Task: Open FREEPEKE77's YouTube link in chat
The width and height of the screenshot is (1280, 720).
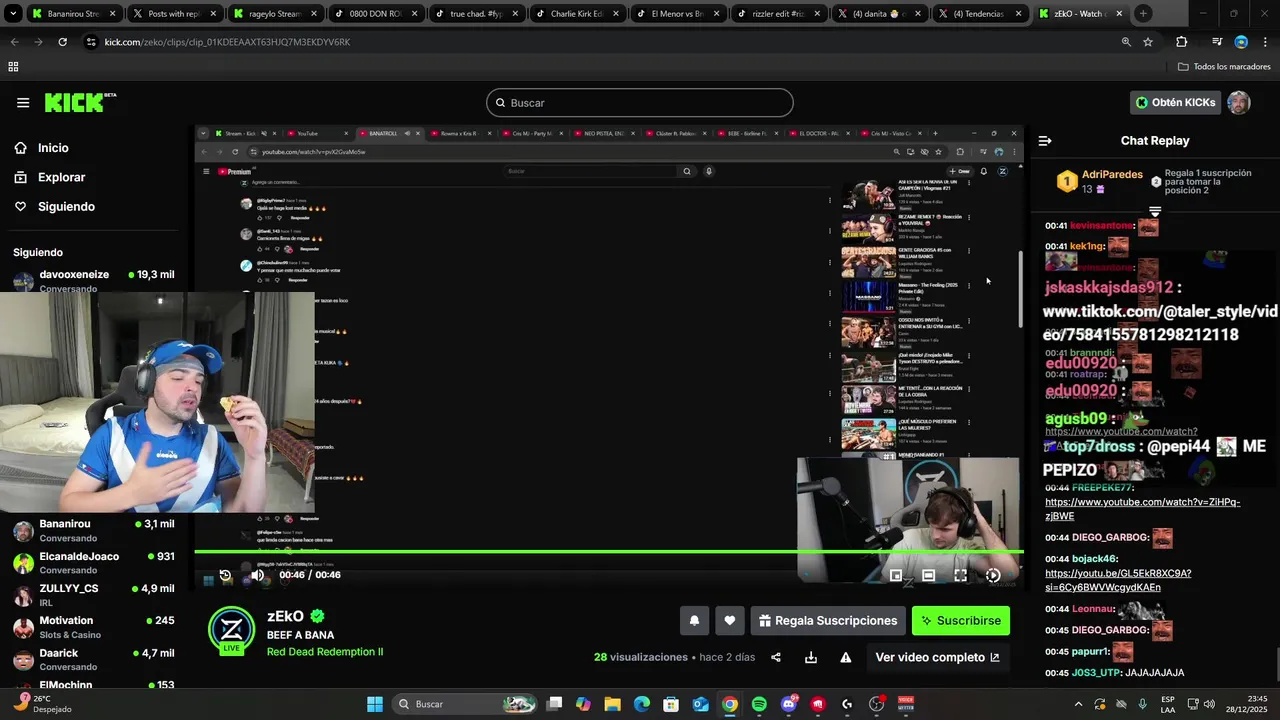Action: (x=1142, y=509)
